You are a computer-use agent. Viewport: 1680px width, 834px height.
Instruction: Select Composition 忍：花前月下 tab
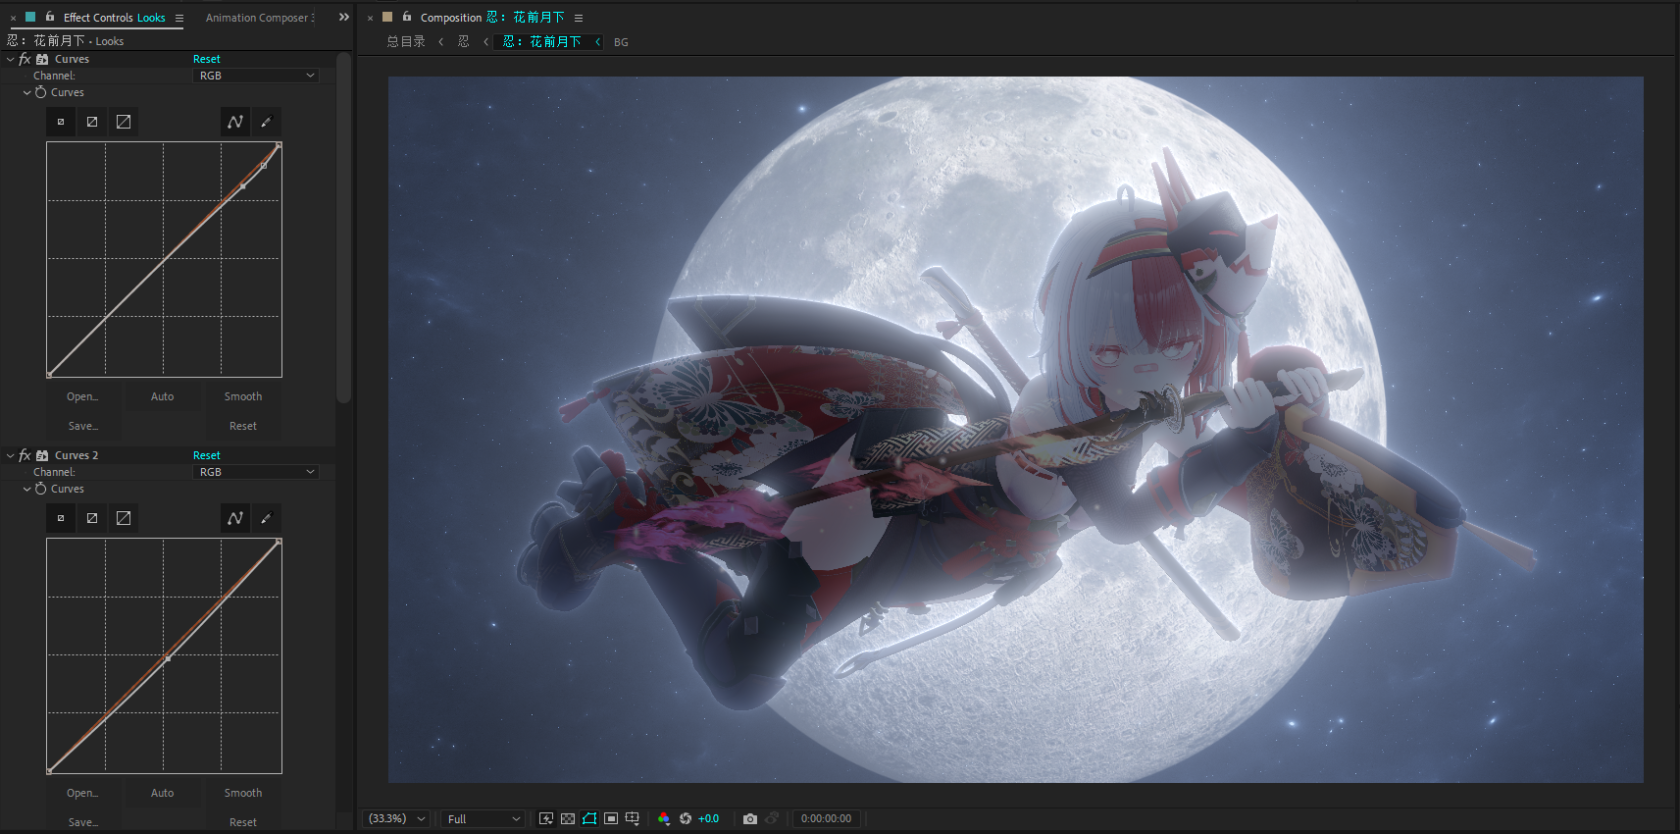coord(492,18)
